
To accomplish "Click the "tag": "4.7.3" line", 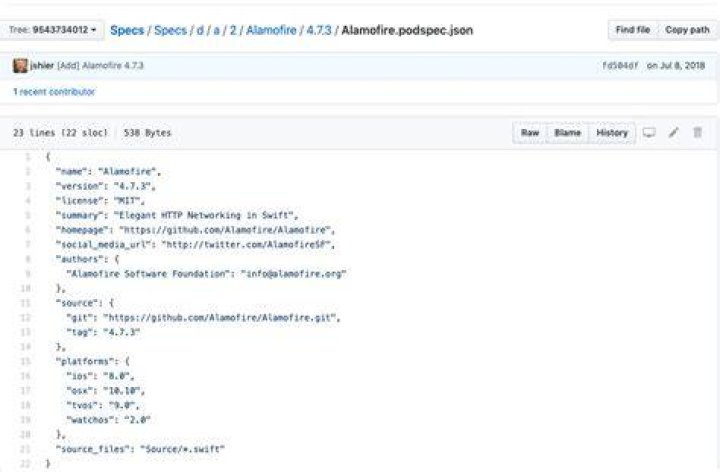I will 103,332.
